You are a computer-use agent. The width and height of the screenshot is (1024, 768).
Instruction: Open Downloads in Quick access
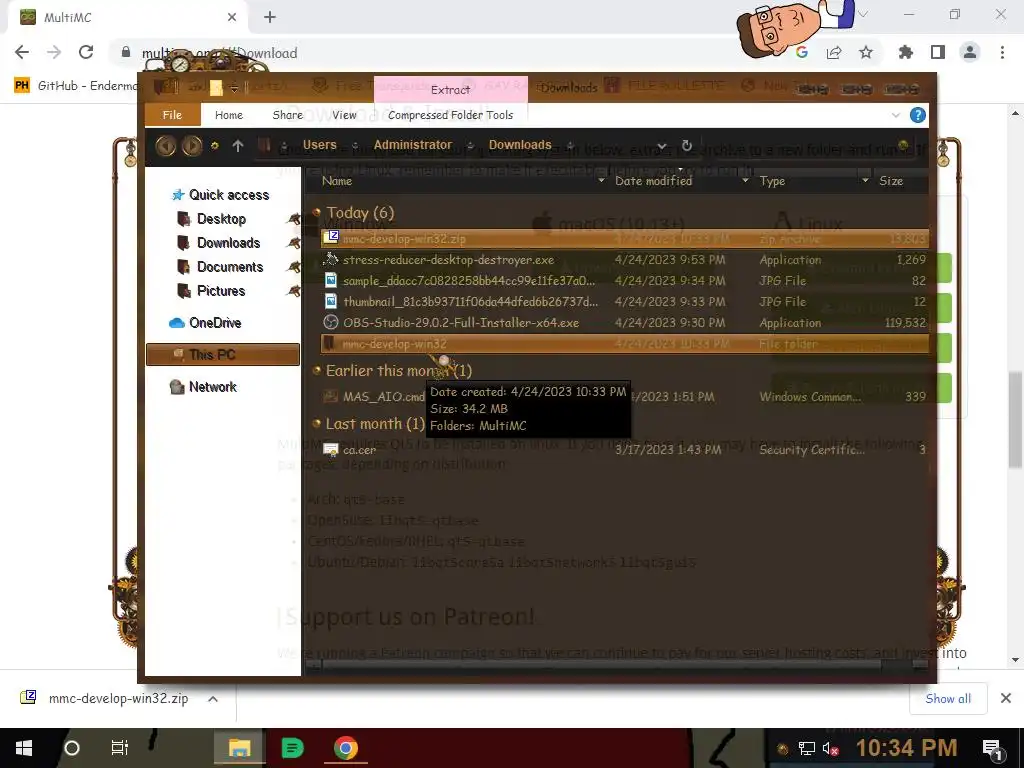tap(229, 243)
